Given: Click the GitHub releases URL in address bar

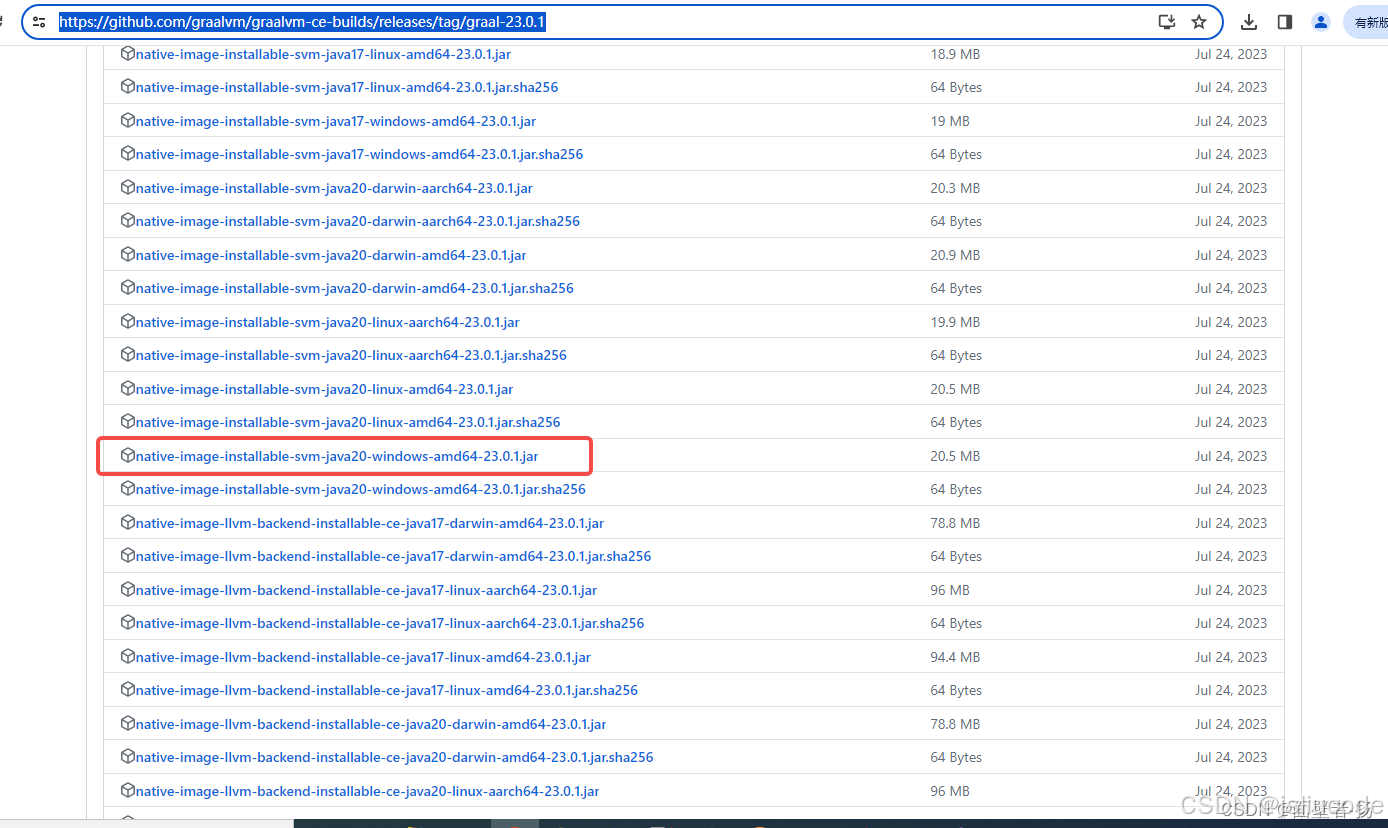Looking at the screenshot, I should click(x=302, y=21).
